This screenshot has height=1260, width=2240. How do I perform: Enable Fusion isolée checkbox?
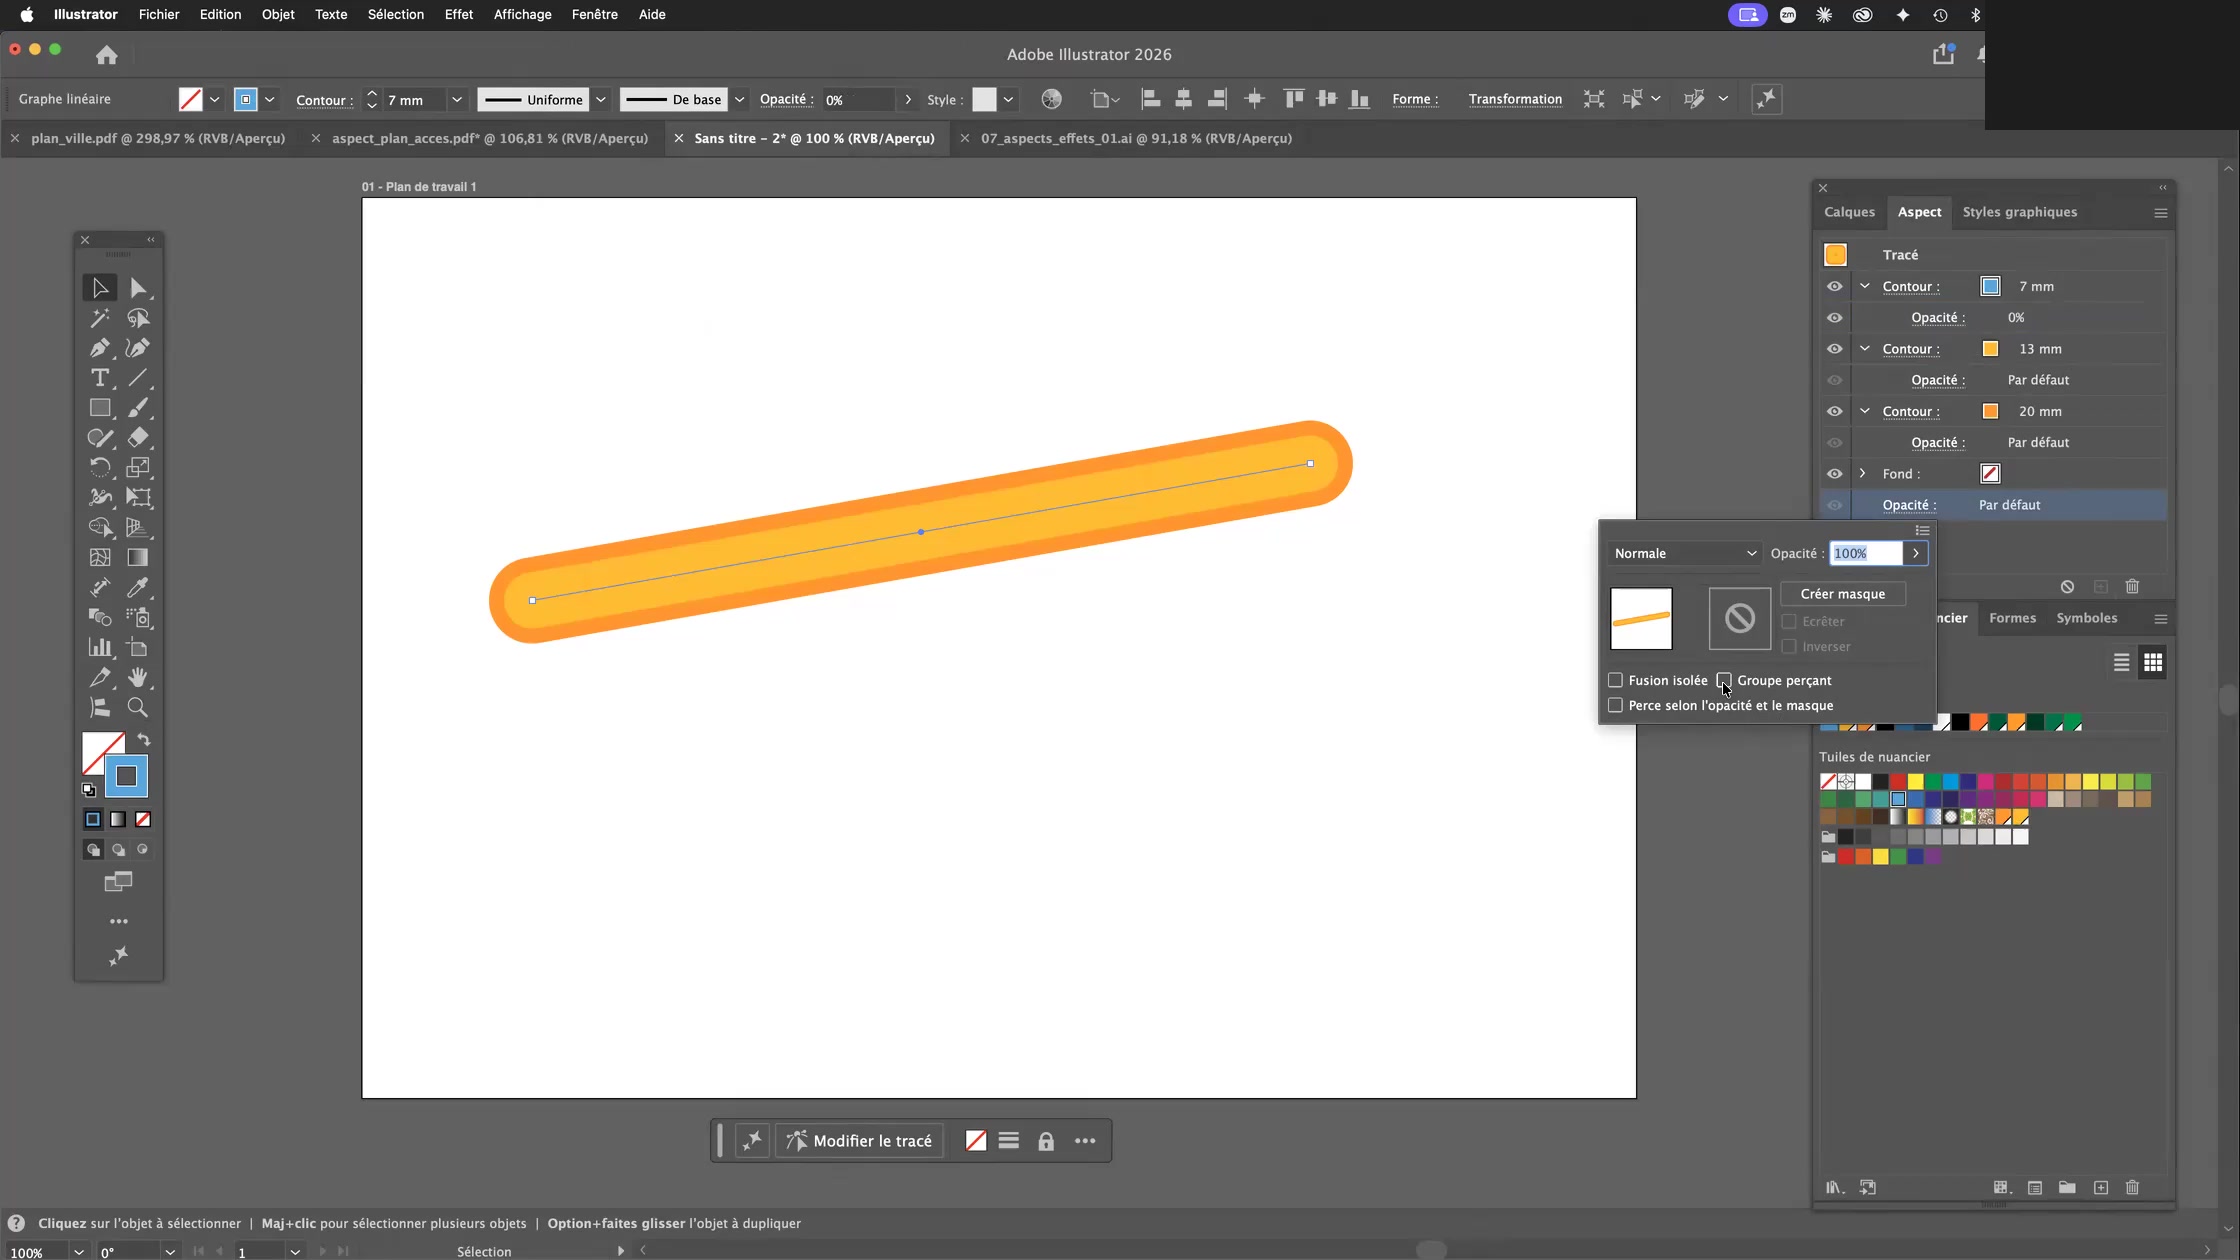(1615, 680)
